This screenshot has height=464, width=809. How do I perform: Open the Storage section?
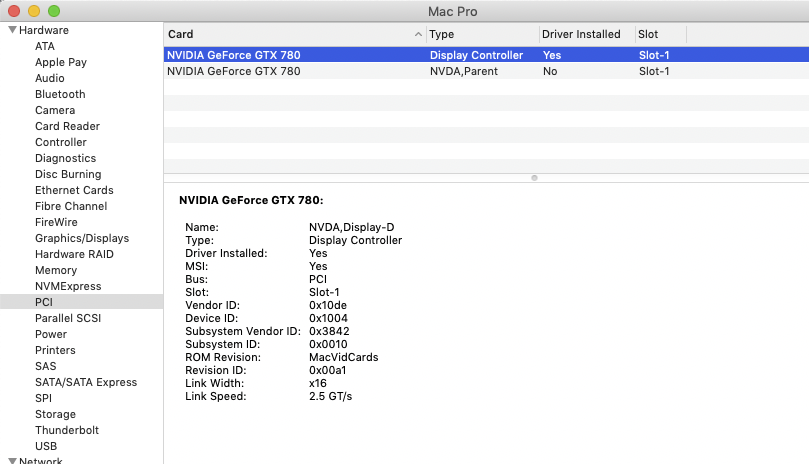point(55,414)
